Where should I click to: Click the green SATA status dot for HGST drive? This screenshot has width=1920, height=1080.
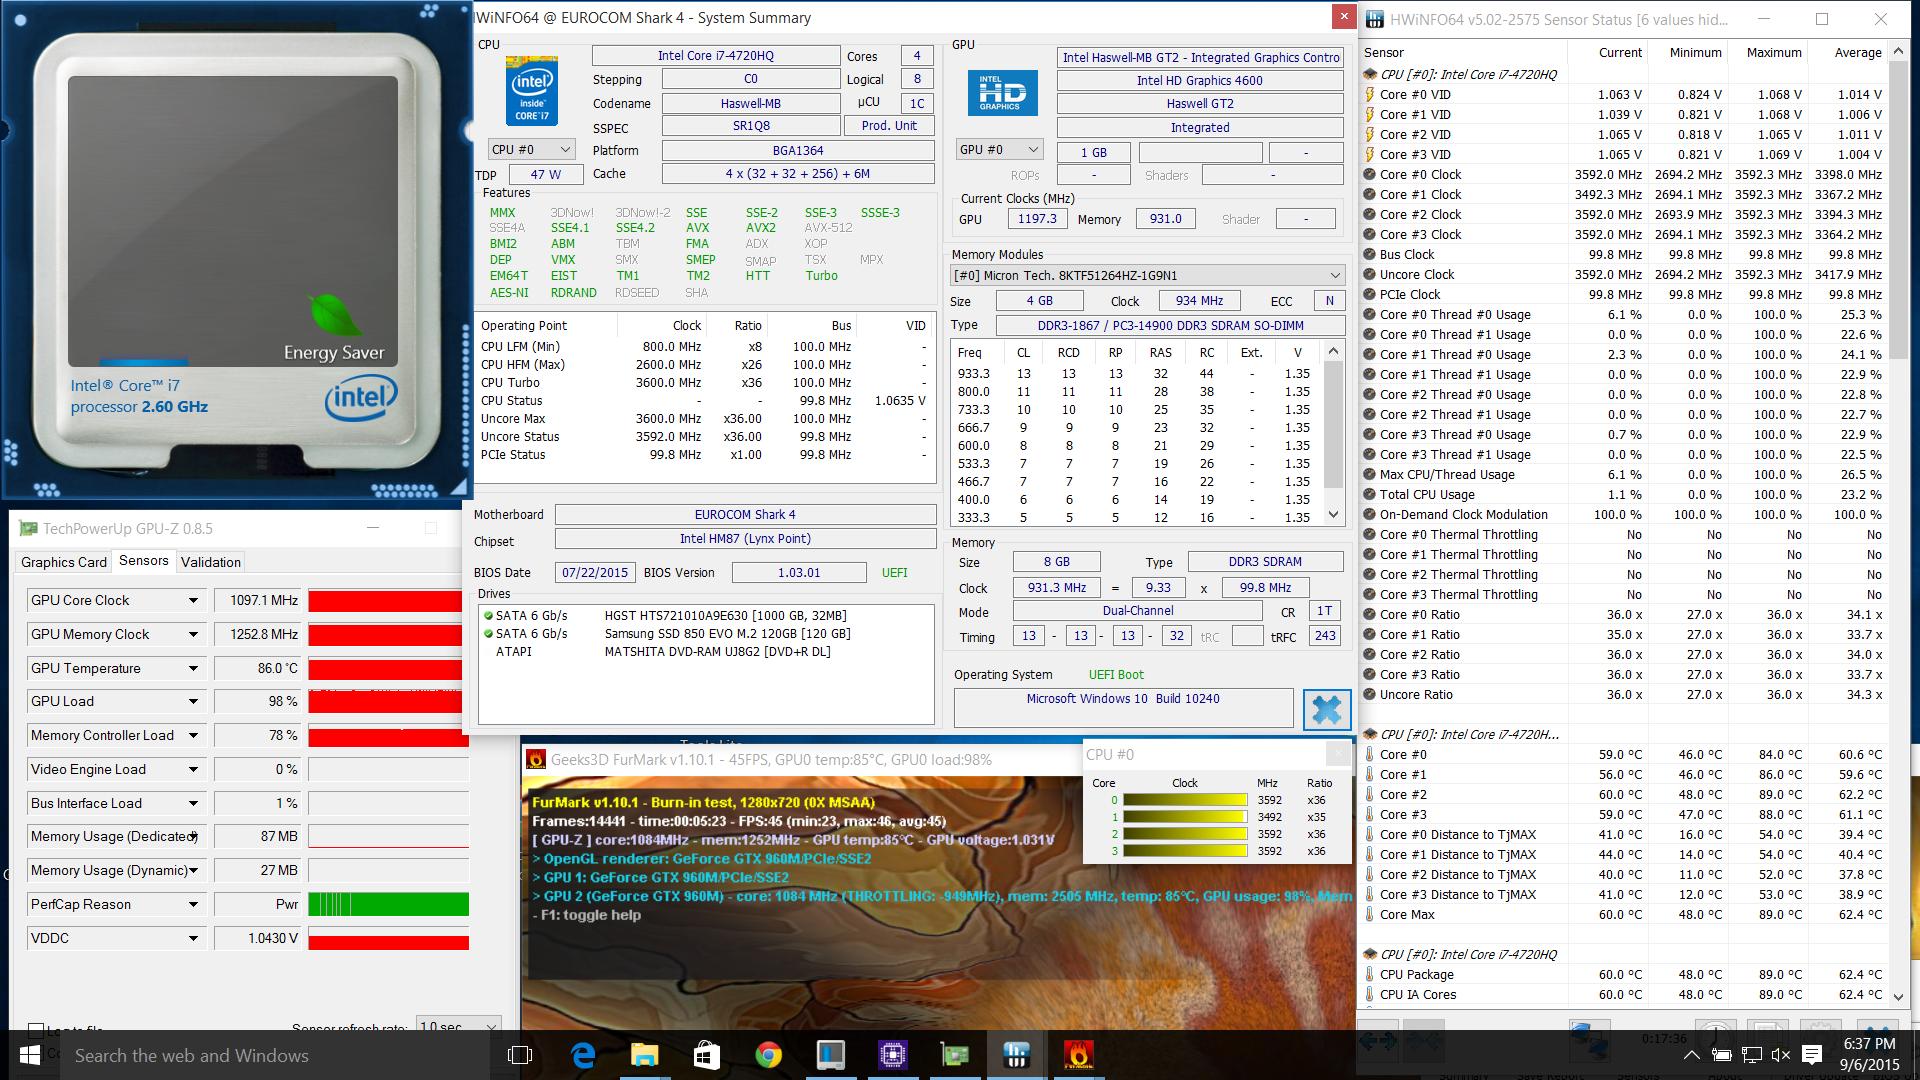(488, 616)
